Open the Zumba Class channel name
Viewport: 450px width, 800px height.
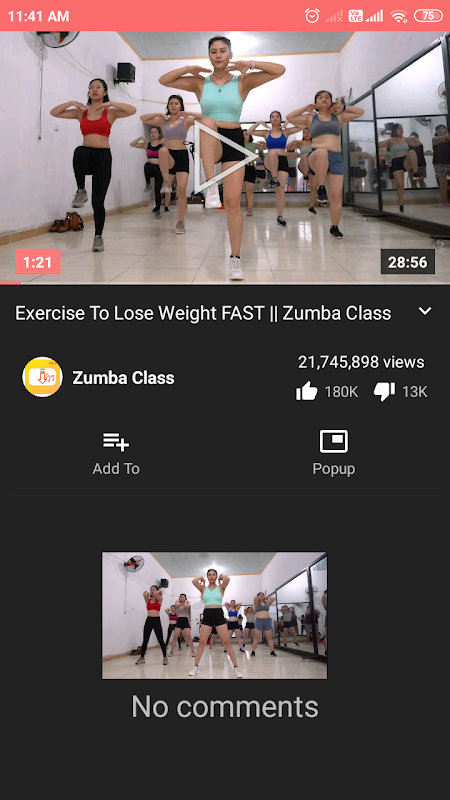tap(123, 378)
